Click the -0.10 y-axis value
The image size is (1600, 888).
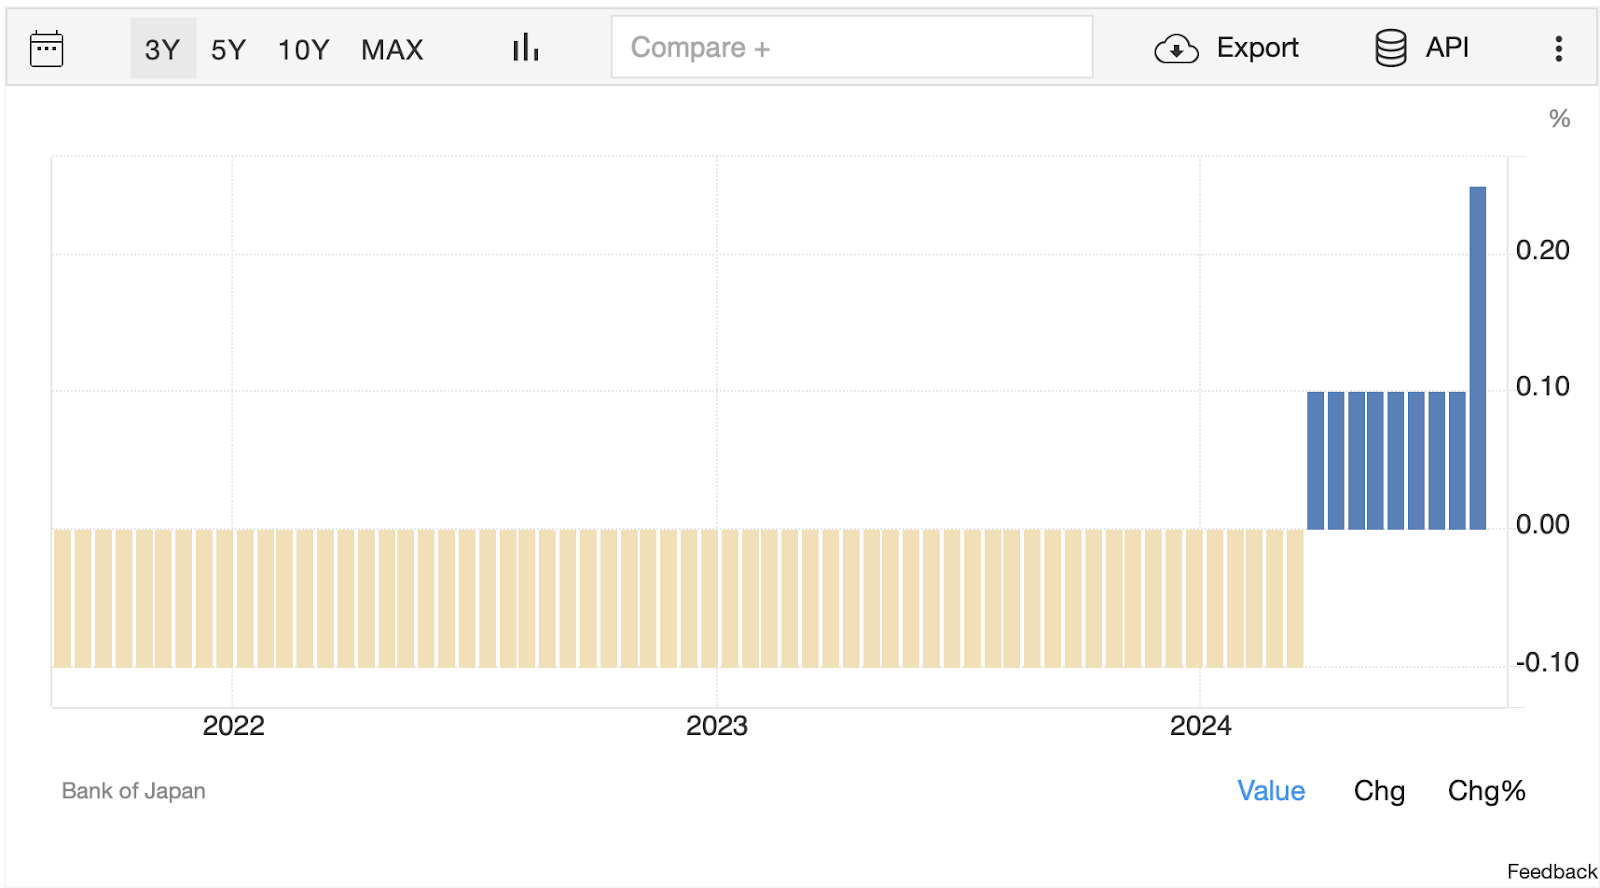[1546, 662]
